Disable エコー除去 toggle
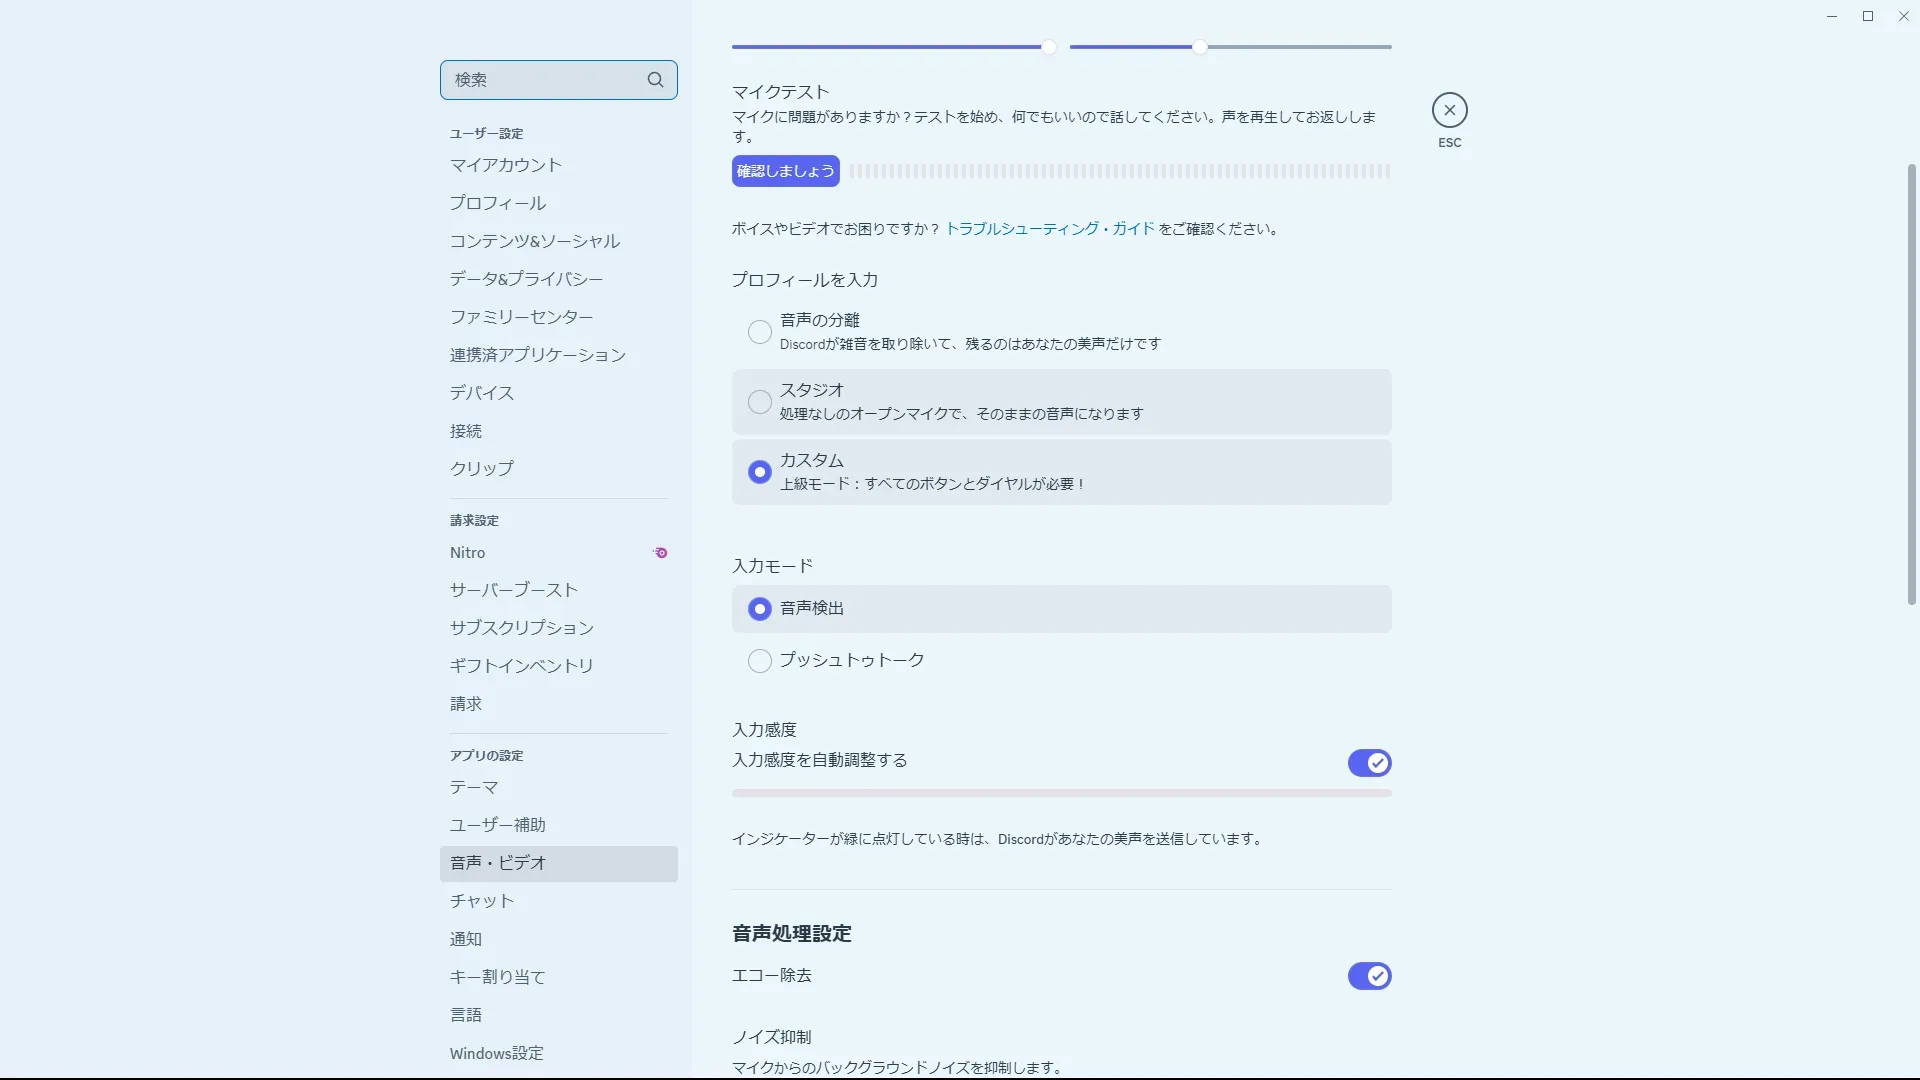The image size is (1920, 1080). [x=1369, y=976]
